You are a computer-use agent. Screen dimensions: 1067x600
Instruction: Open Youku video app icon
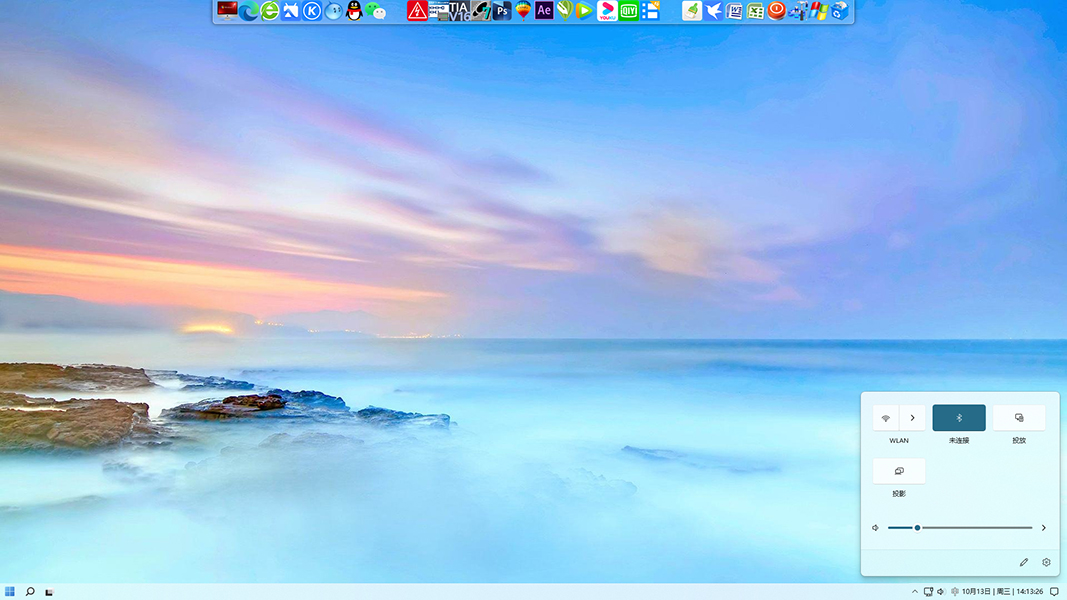pyautogui.click(x=606, y=11)
